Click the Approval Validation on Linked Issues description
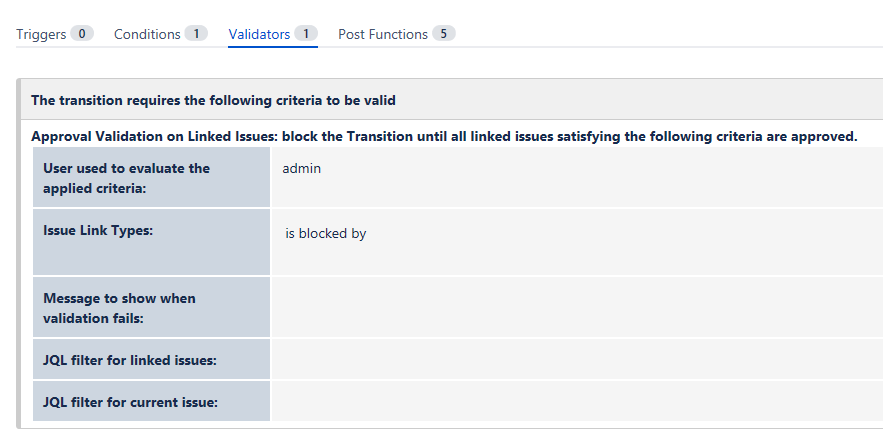883x441 pixels. [444, 136]
